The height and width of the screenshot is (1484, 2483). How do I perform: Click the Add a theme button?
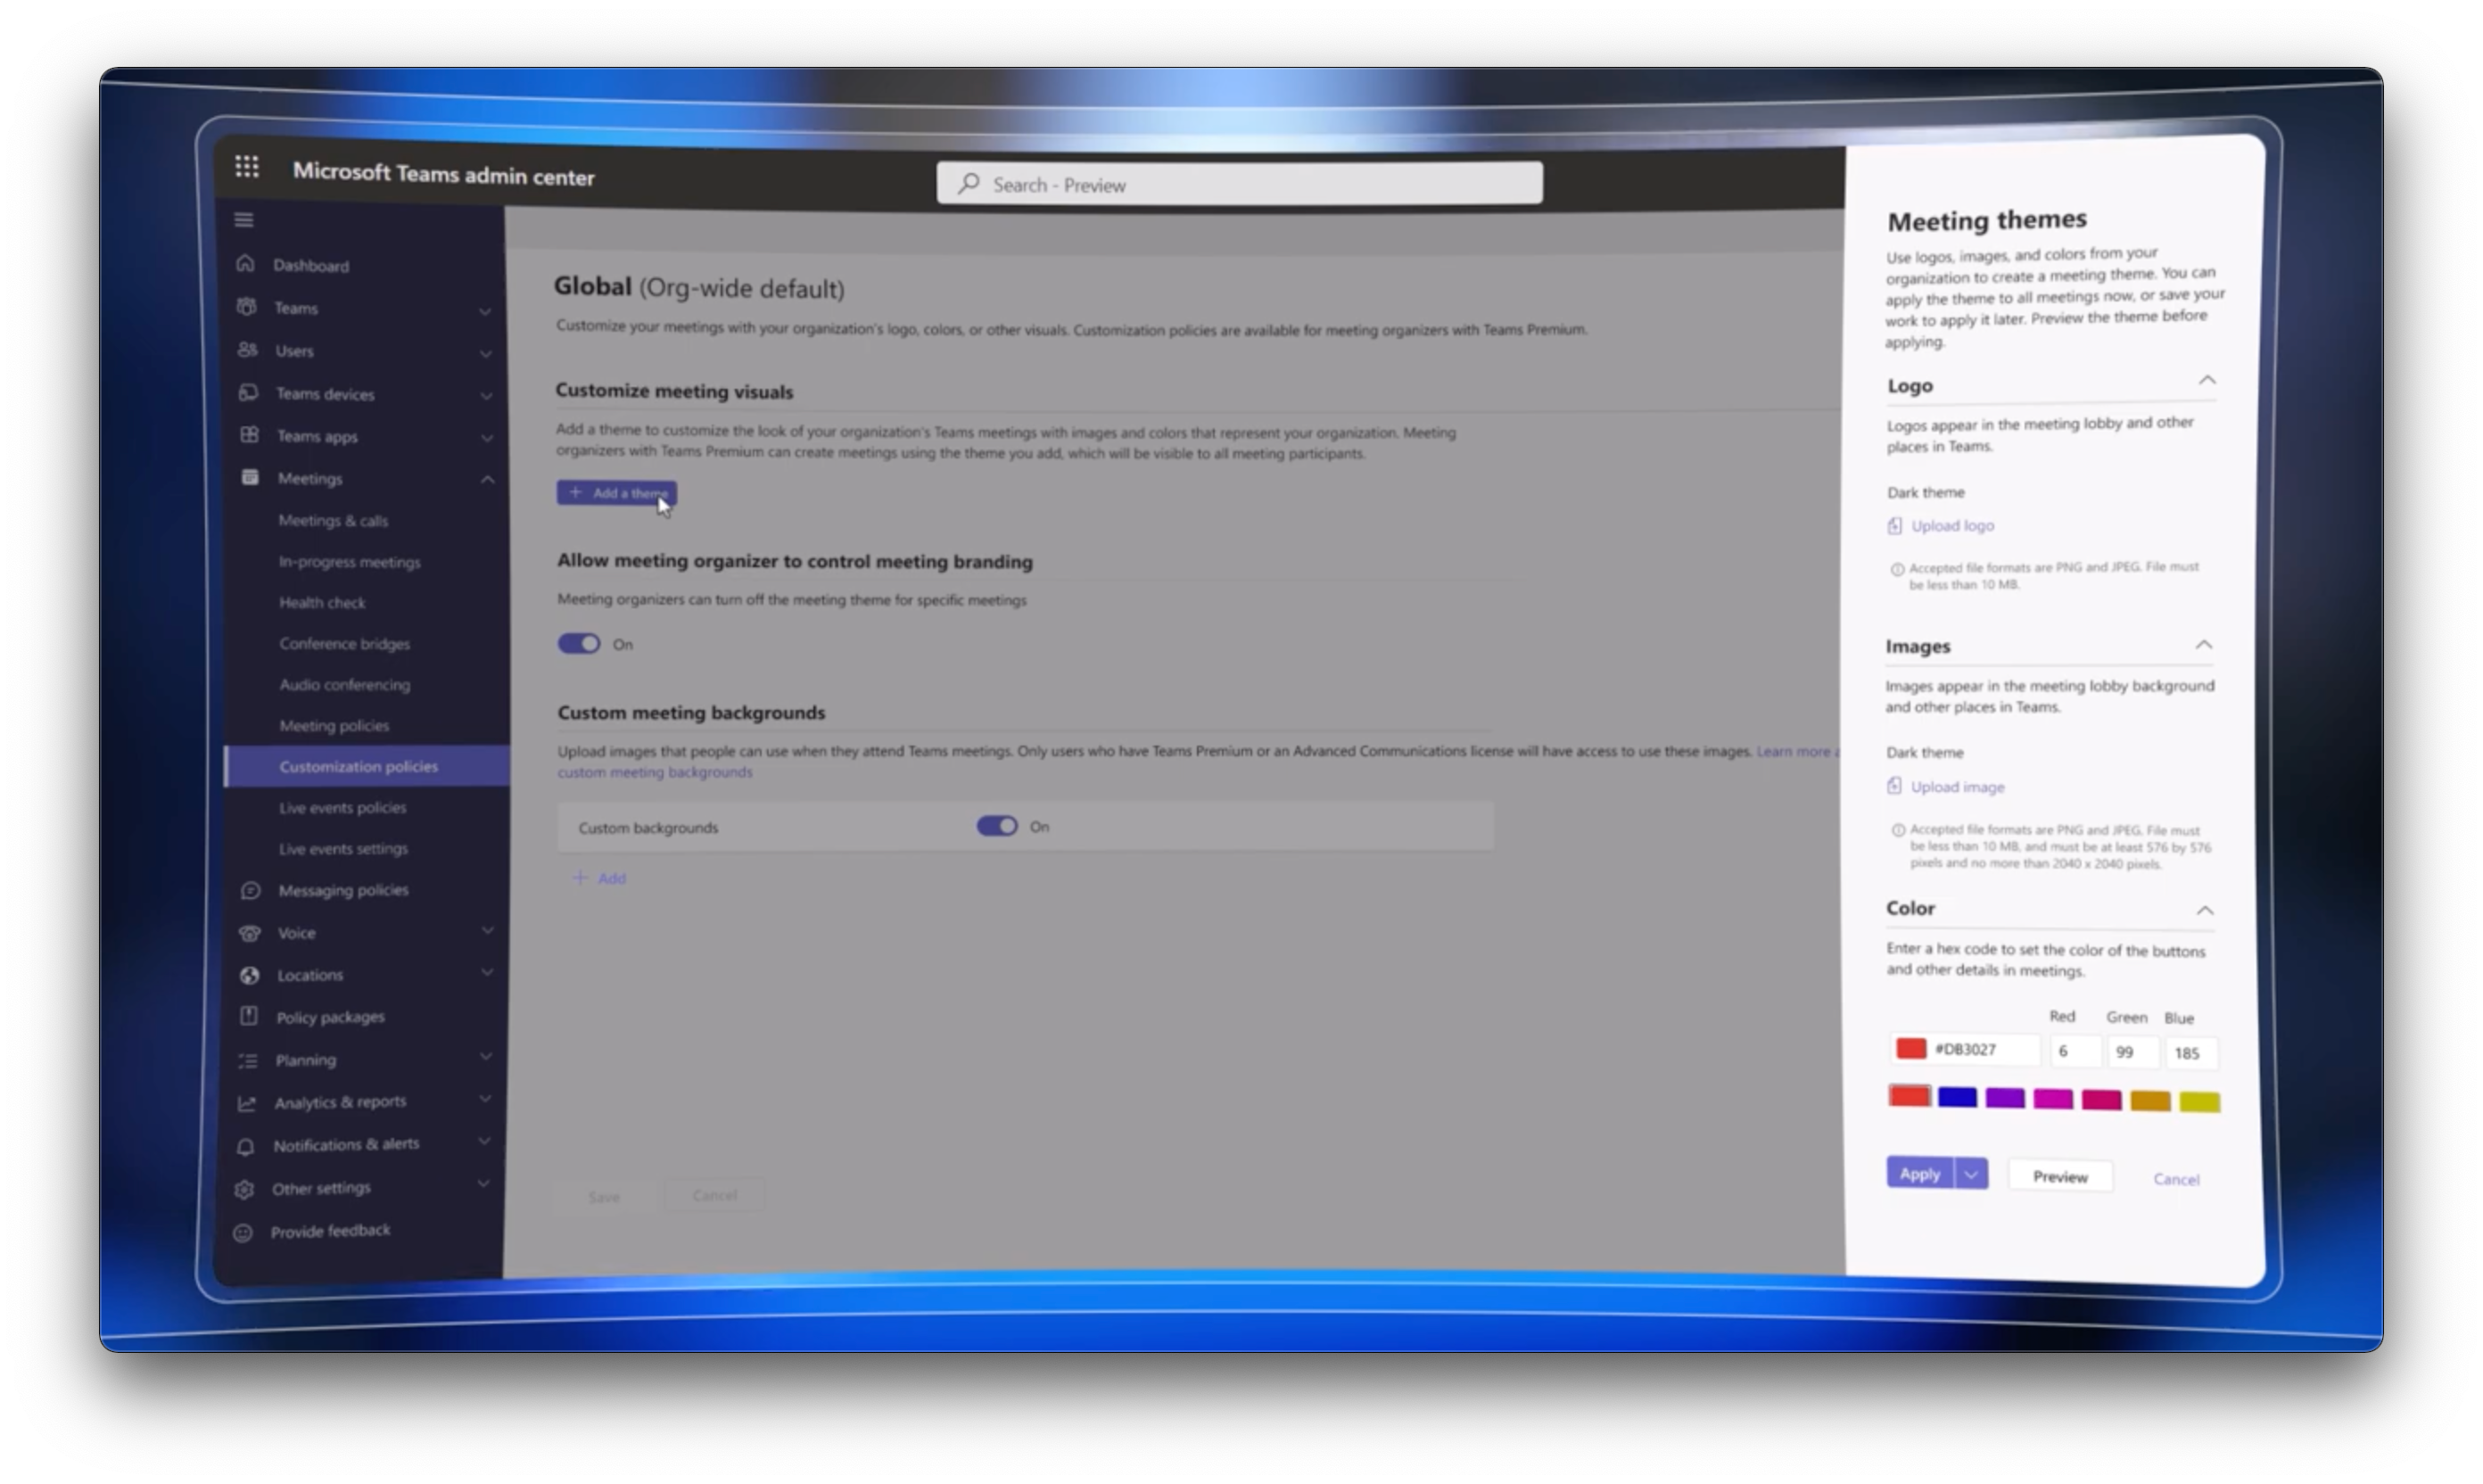(x=616, y=492)
